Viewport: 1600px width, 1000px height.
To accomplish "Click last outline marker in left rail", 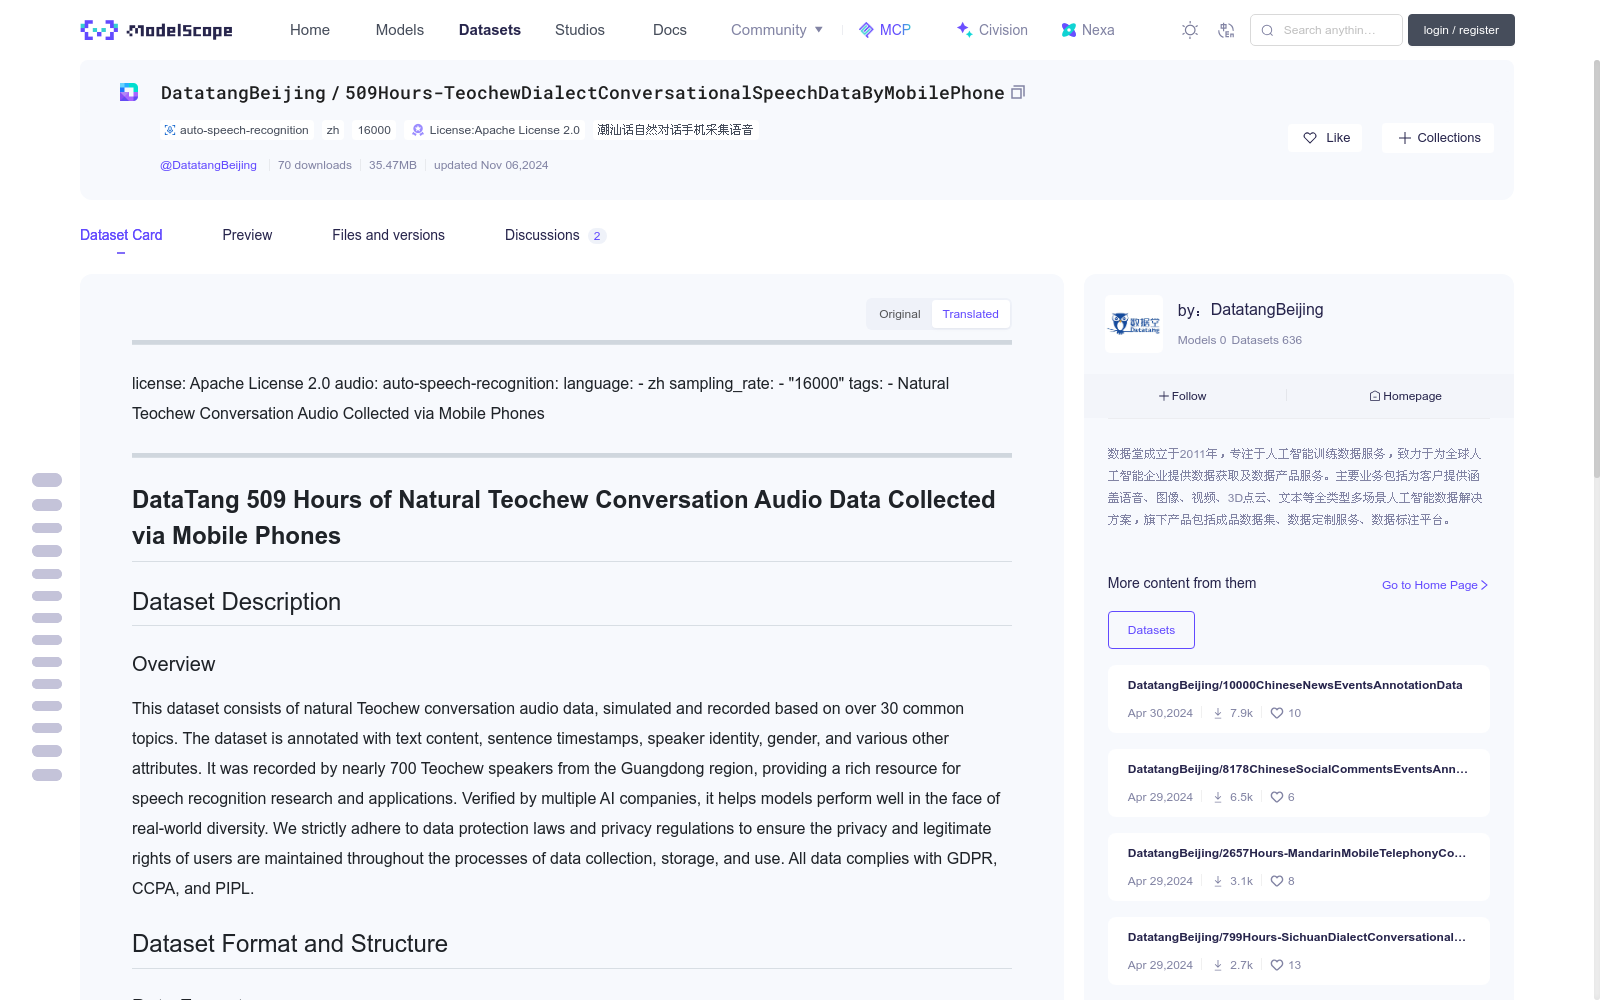I will pos(47,775).
